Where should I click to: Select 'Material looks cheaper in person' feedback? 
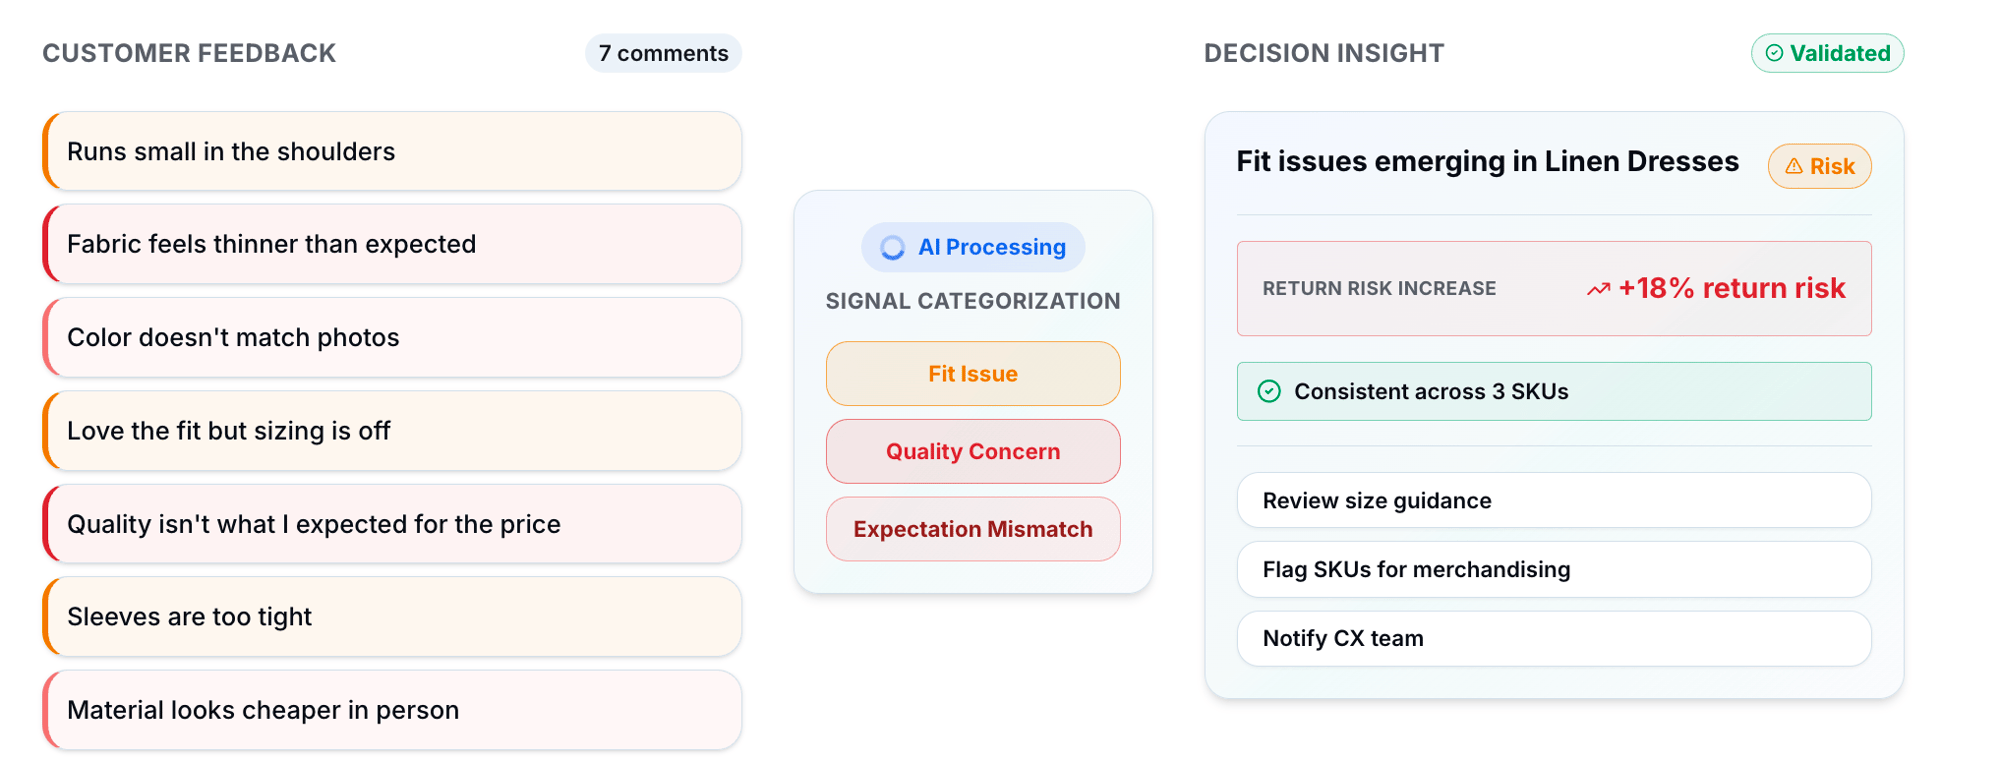pyautogui.click(x=392, y=710)
